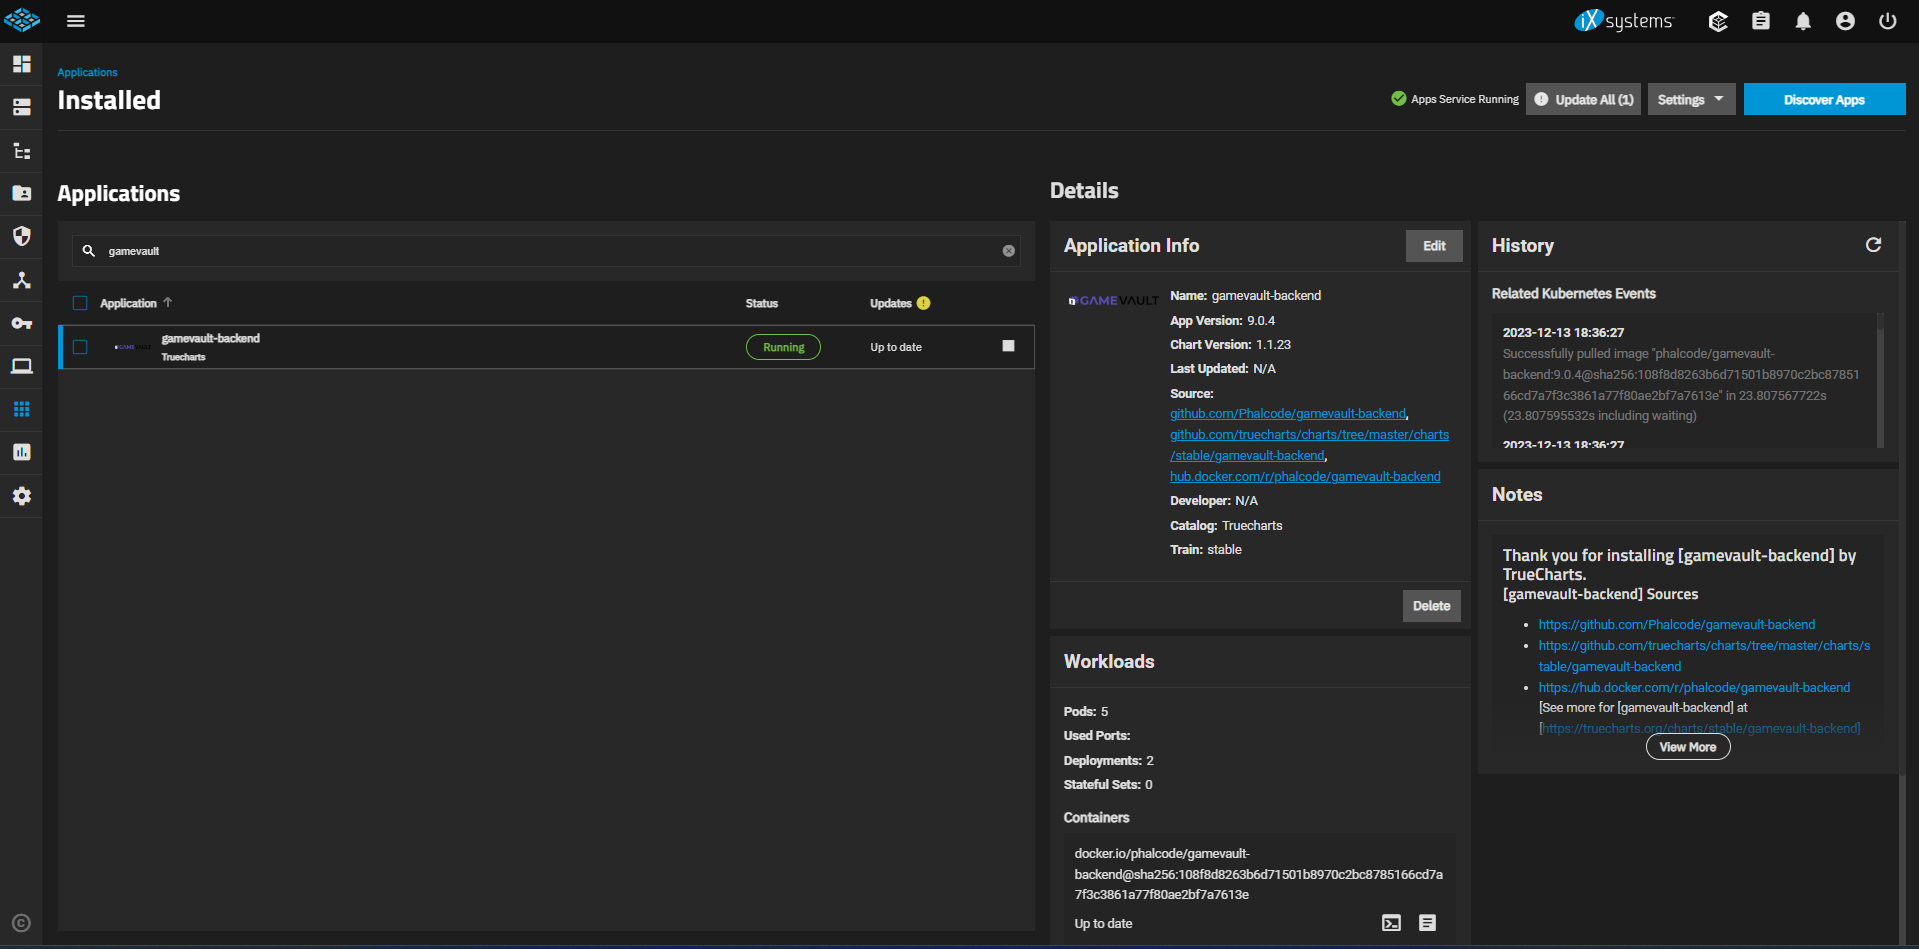The height and width of the screenshot is (949, 1919).
Task: Click the Applications breadcrumb link
Action: click(87, 72)
